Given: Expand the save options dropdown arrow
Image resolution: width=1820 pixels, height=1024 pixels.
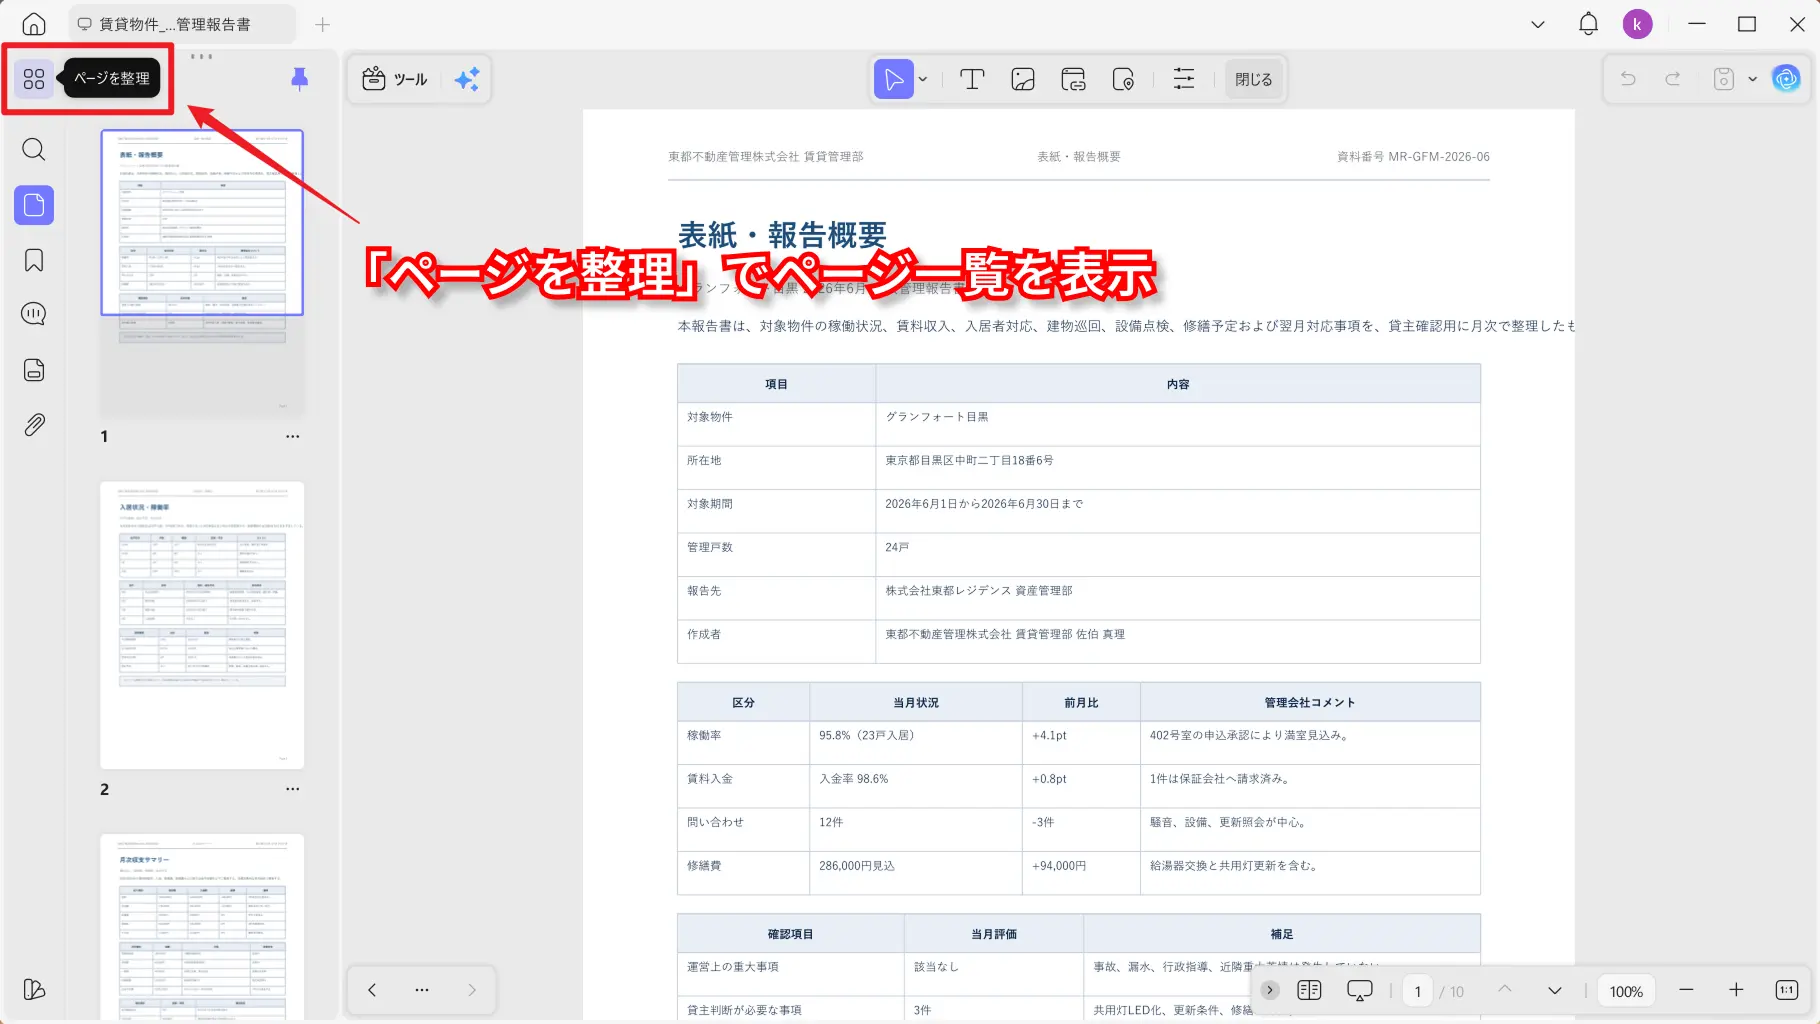Looking at the screenshot, I should pos(1752,79).
